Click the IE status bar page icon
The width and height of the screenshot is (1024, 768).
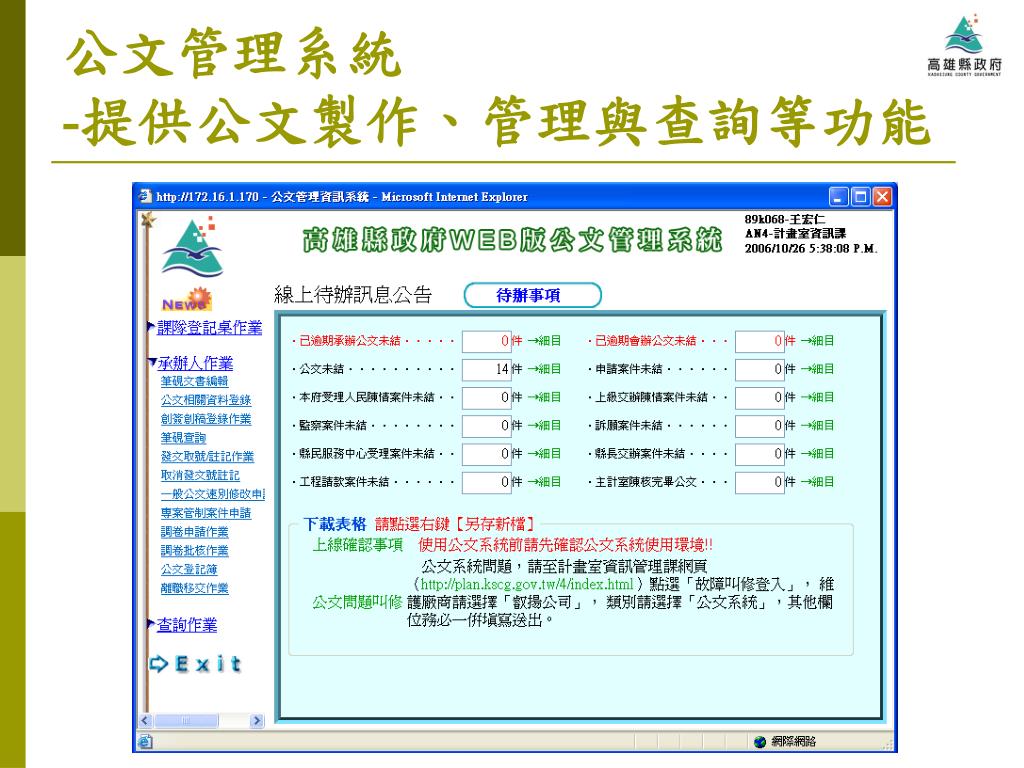pos(145,741)
